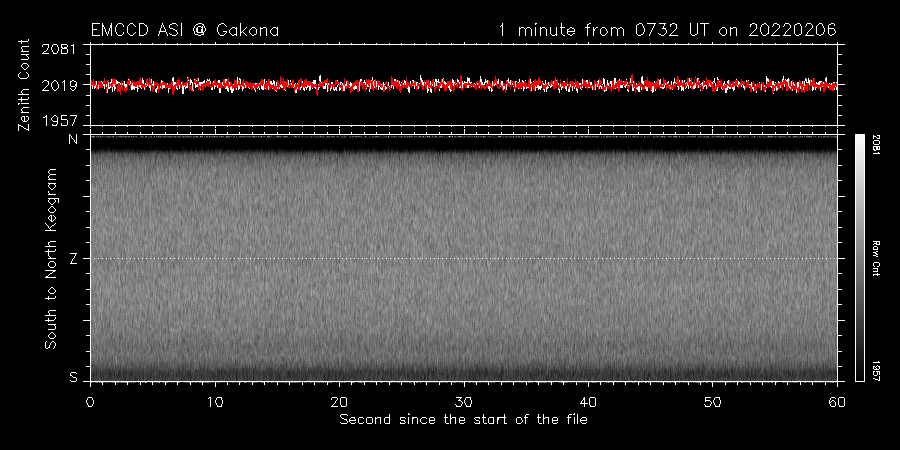Click the 60 second tick label
The height and width of the screenshot is (450, 900).
[x=837, y=402]
